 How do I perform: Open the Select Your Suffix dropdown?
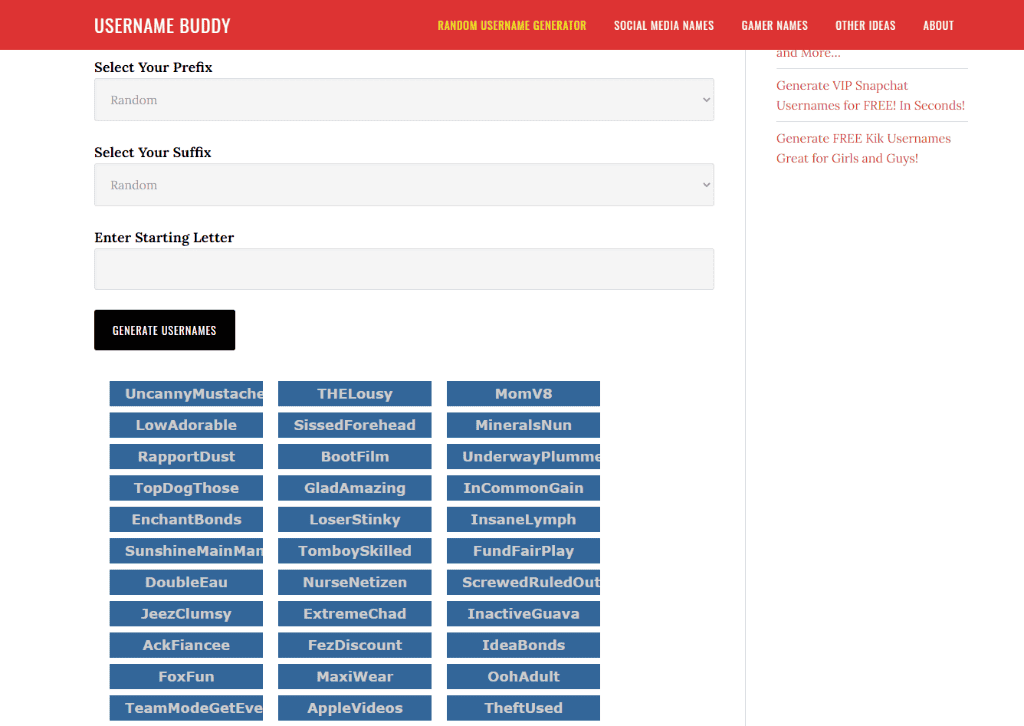(x=404, y=185)
